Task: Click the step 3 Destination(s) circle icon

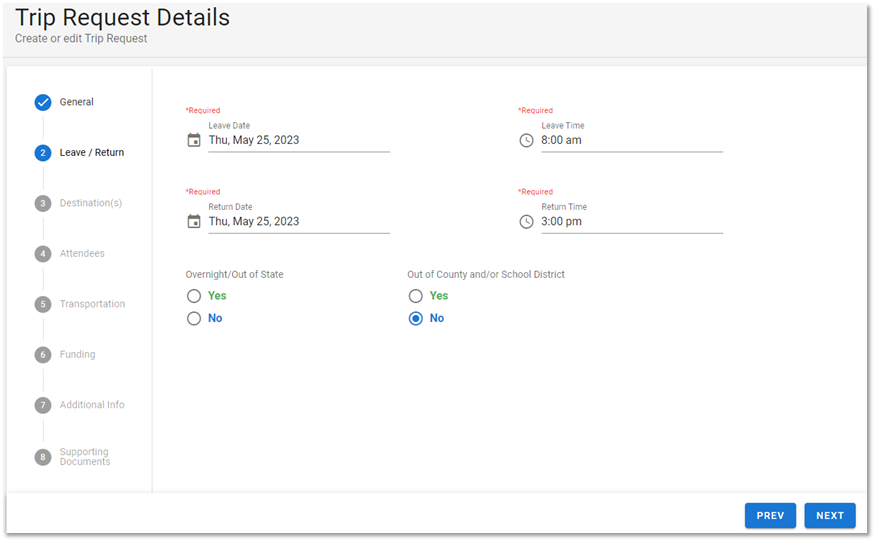Action: [x=43, y=203]
